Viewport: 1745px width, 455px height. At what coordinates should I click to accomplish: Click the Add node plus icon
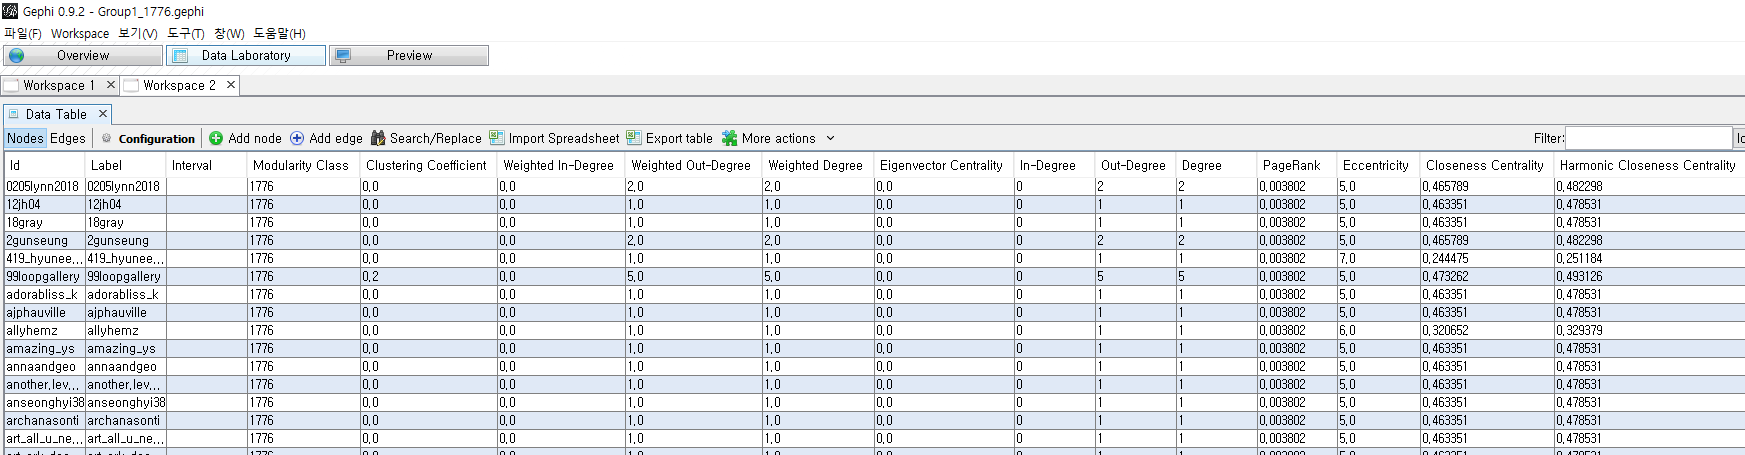click(x=216, y=139)
